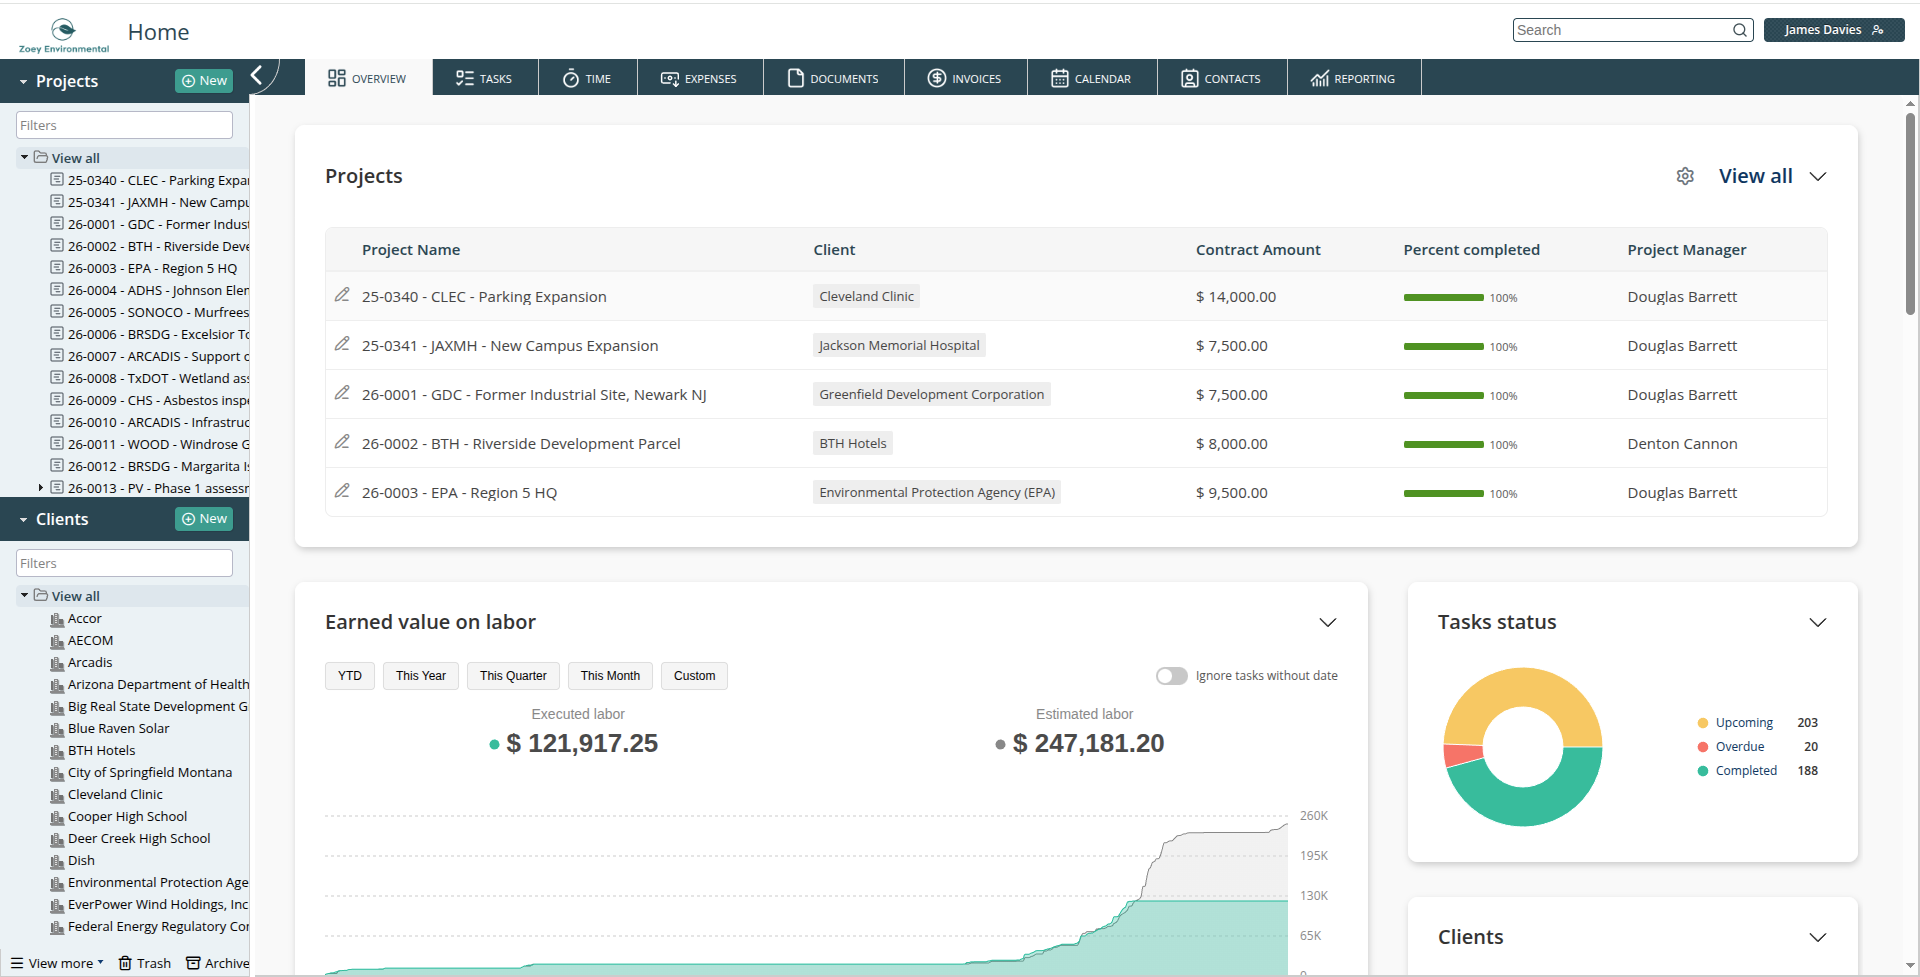Select the AECOM client building icon
This screenshot has height=977, width=1920.
[x=57, y=641]
